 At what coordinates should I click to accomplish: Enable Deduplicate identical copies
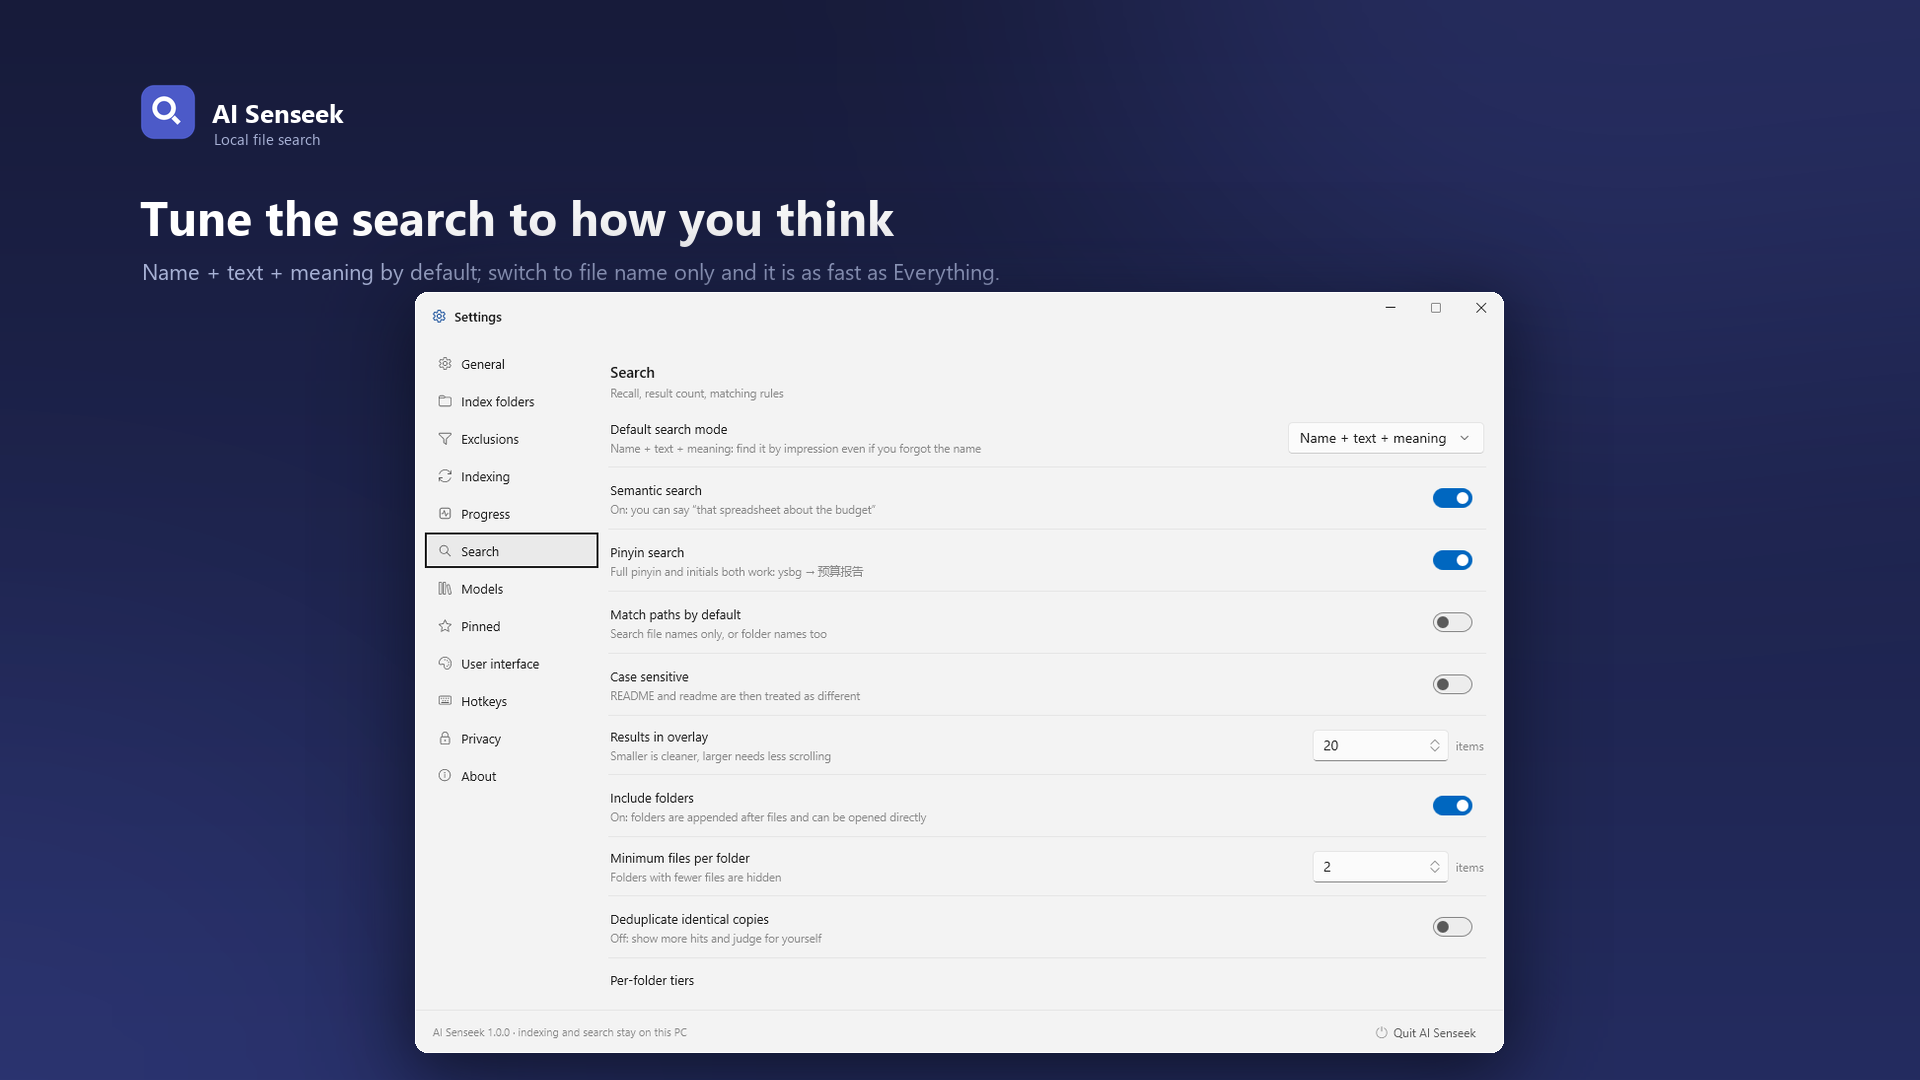coord(1452,927)
